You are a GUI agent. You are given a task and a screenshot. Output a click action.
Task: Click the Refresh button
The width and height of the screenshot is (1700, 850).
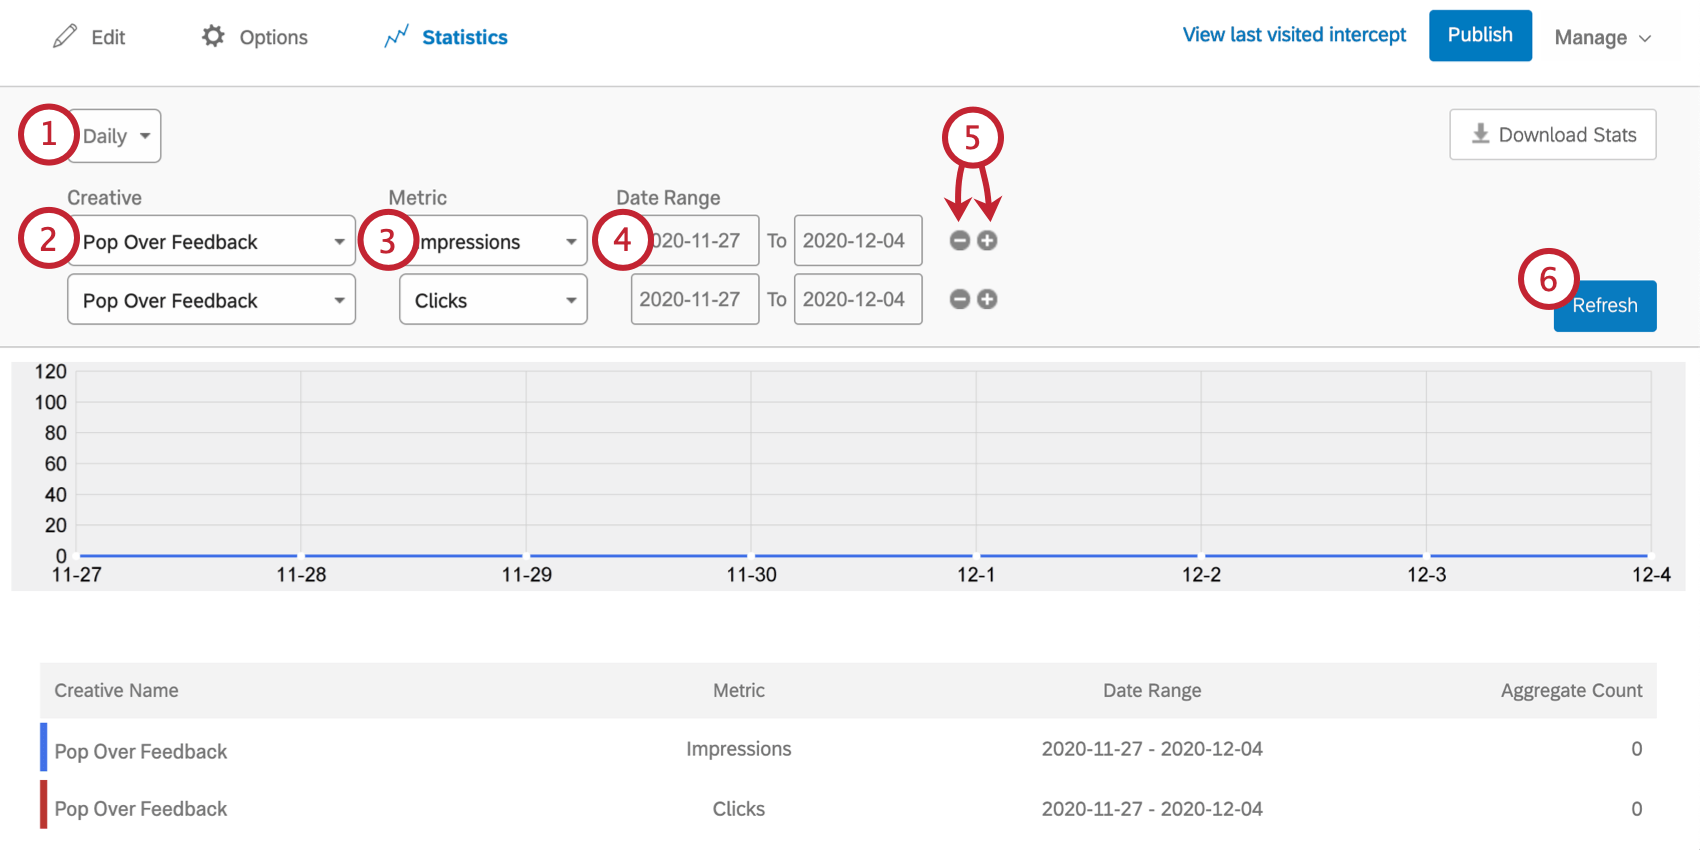coord(1604,306)
